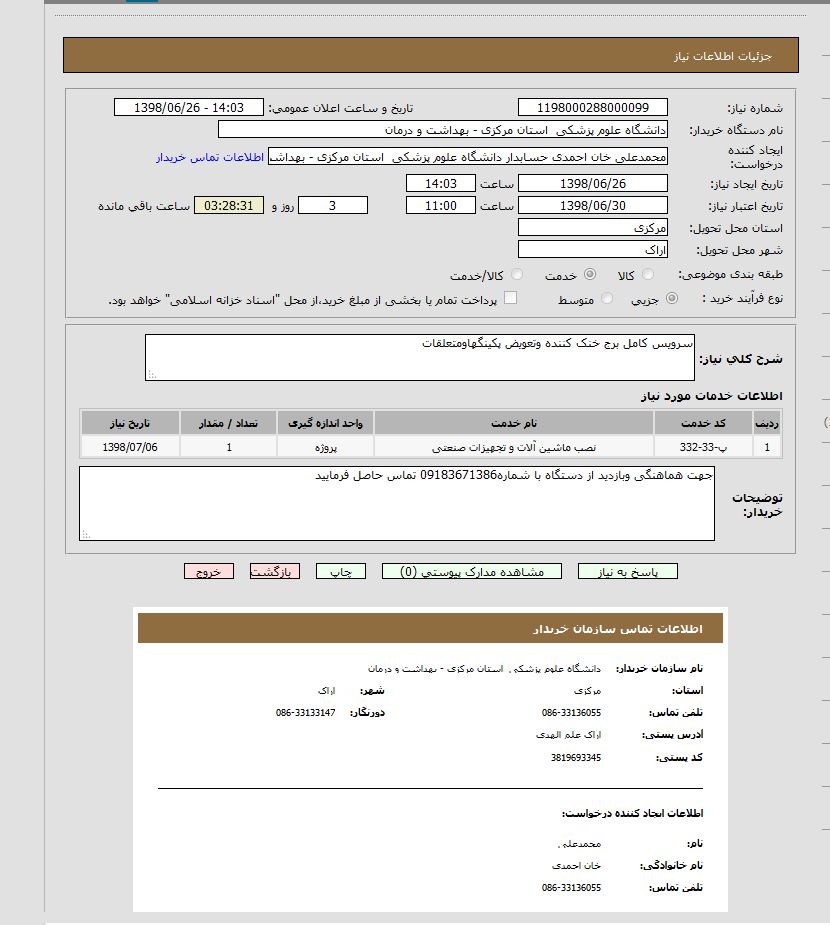Click the نام دستگاه خریدار field
Image resolution: width=830 pixels, height=925 pixels.
[x=442, y=130]
